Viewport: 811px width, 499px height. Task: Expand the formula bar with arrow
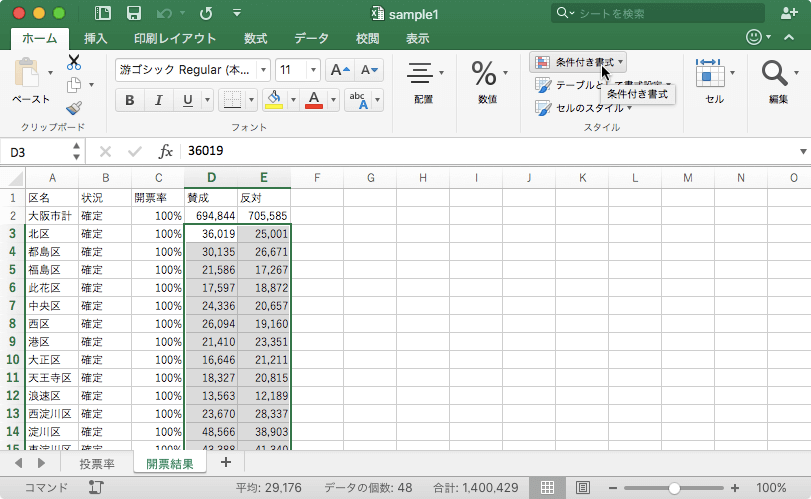[803, 152]
